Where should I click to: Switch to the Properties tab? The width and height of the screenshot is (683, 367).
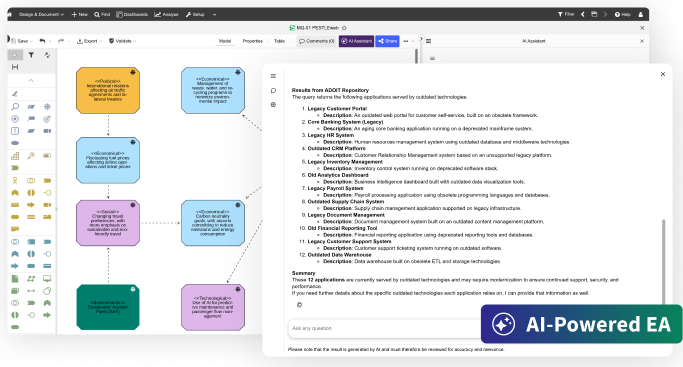(x=253, y=41)
